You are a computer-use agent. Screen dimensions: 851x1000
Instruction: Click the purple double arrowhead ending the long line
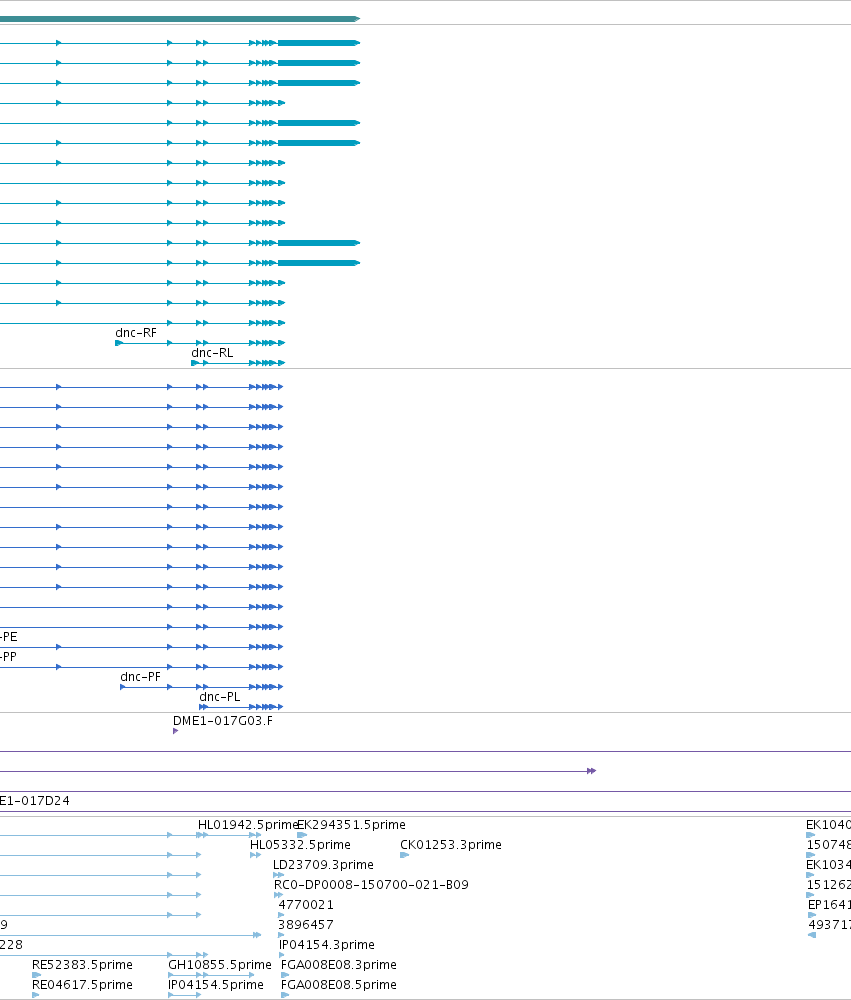tap(591, 771)
